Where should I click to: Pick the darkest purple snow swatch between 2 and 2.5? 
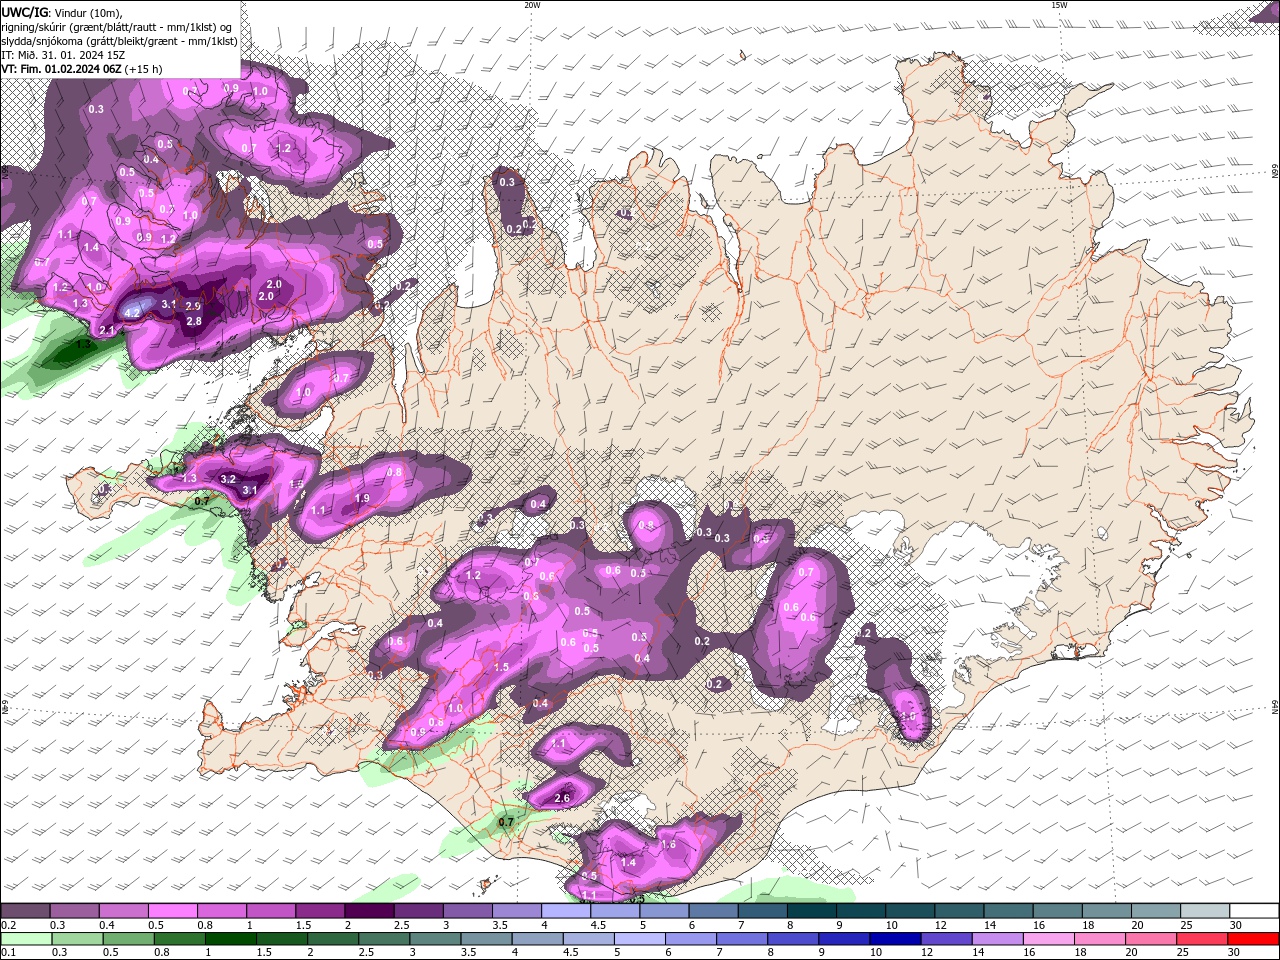368,911
